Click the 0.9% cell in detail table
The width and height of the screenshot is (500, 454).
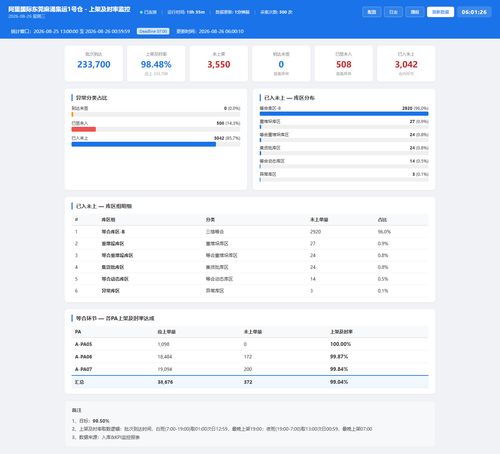click(383, 244)
